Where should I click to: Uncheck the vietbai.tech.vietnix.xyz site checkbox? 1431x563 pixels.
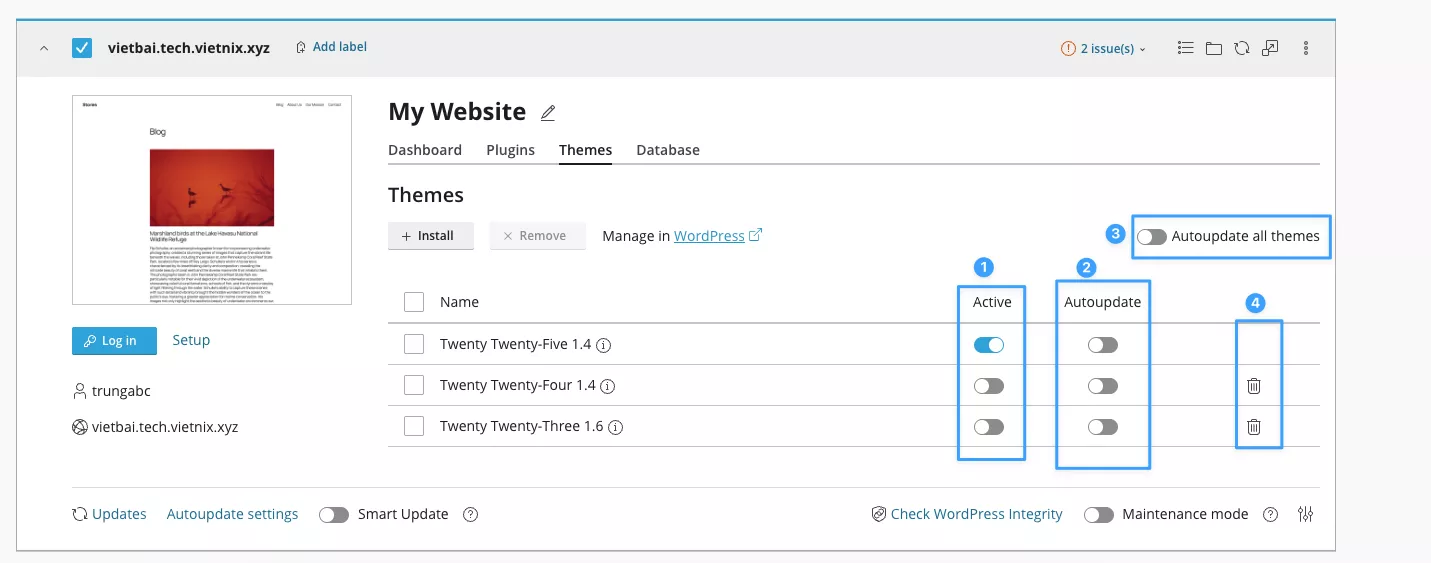coord(82,48)
